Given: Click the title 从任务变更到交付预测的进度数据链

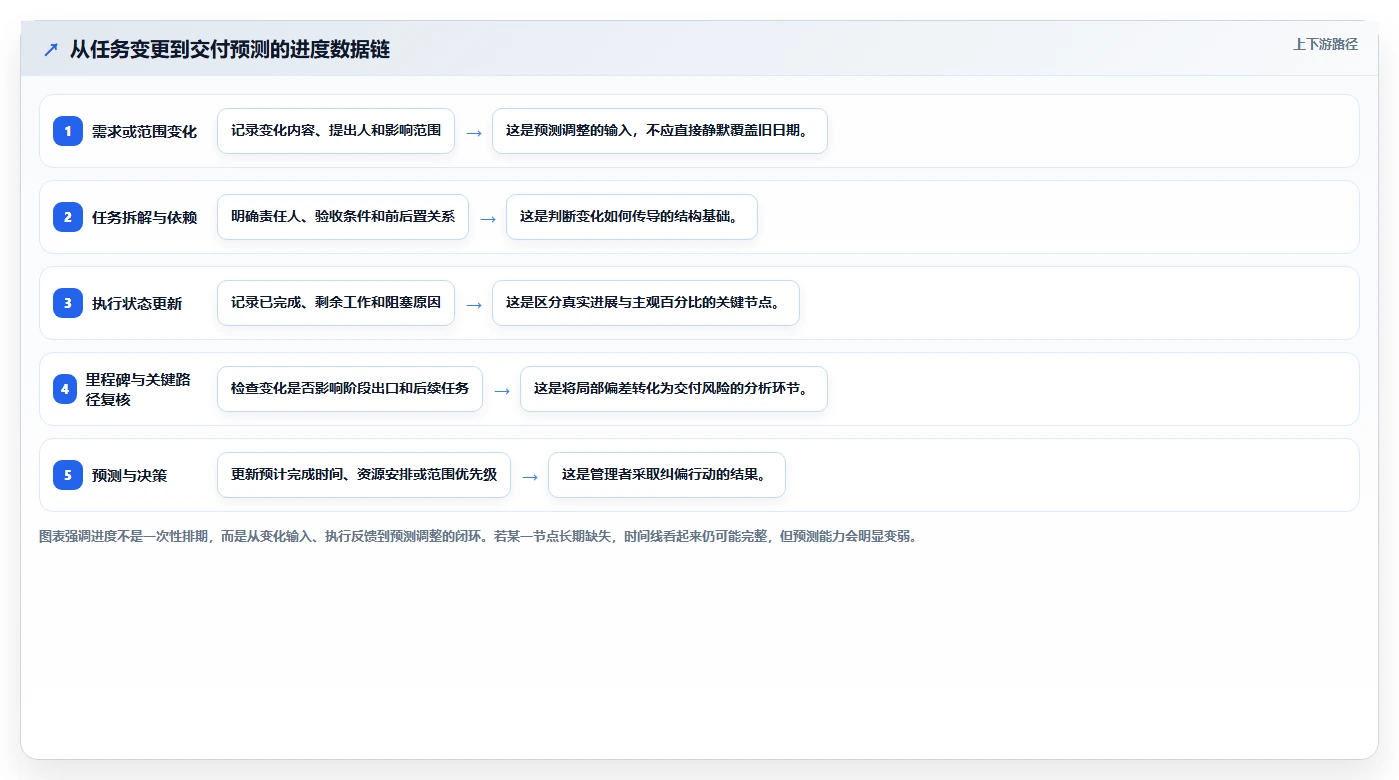Looking at the screenshot, I should click(x=230, y=49).
